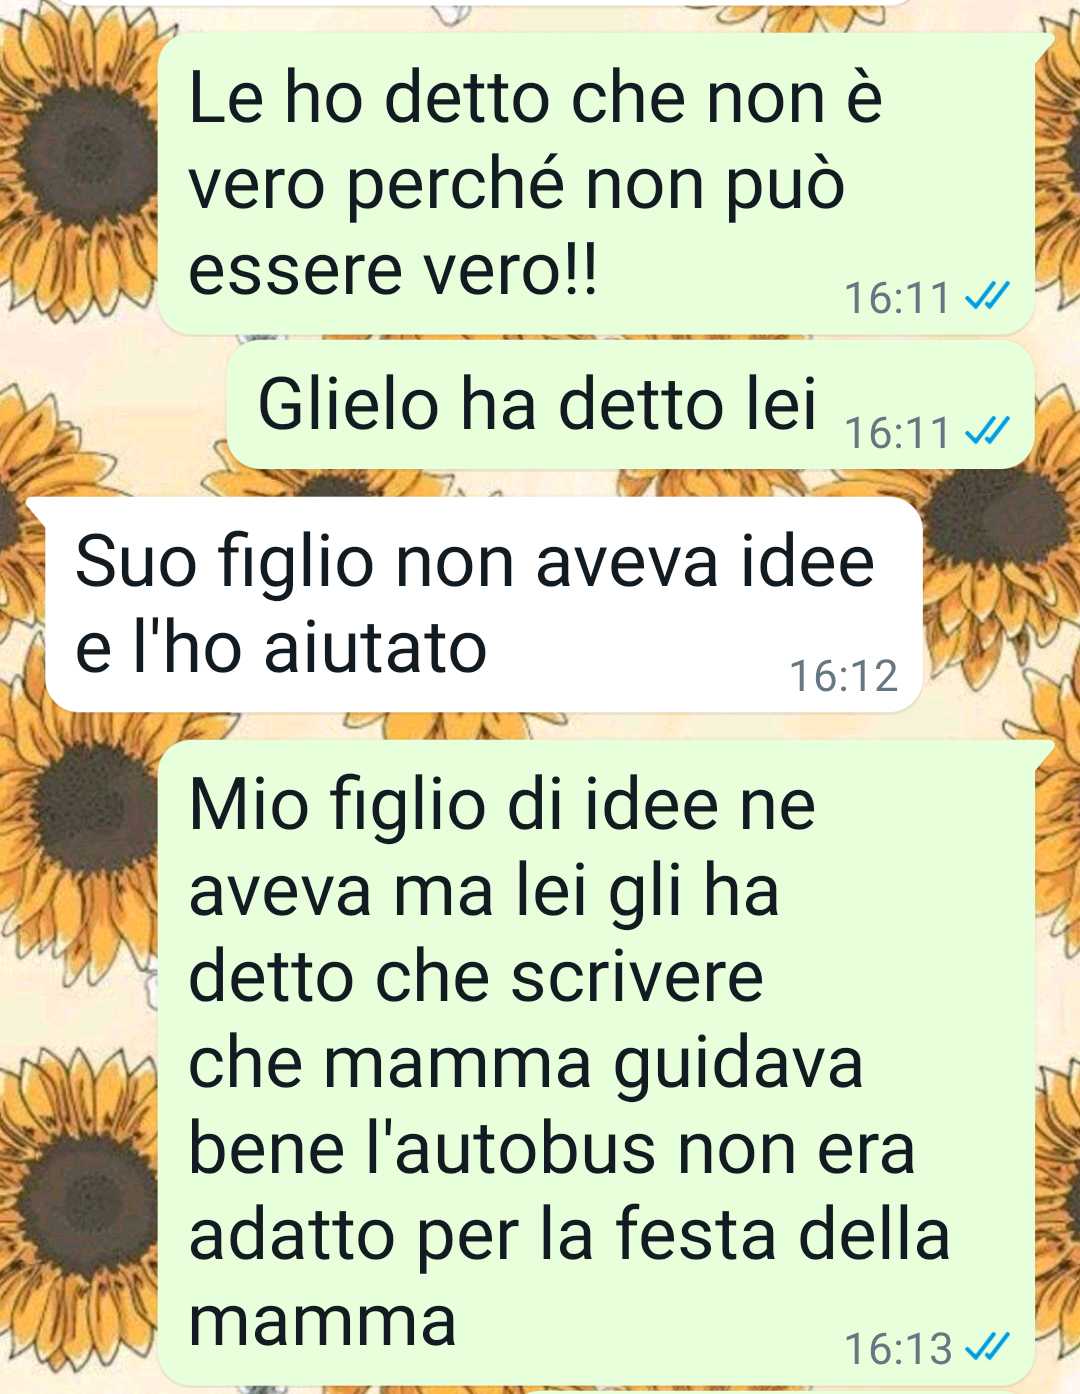Tap the 16:11 time next to 'Glielo ha detto lei'
The height and width of the screenshot is (1394, 1080).
click(898, 433)
